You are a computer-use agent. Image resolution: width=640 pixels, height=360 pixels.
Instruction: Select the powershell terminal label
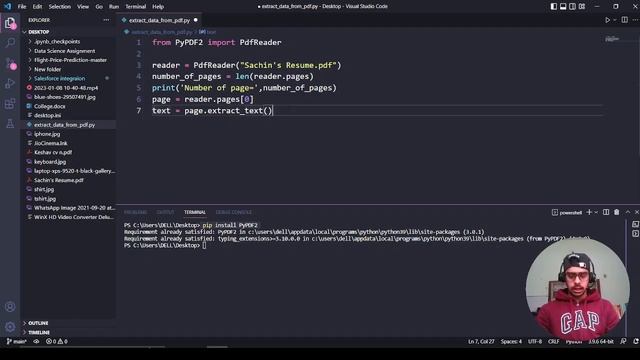(x=567, y=213)
